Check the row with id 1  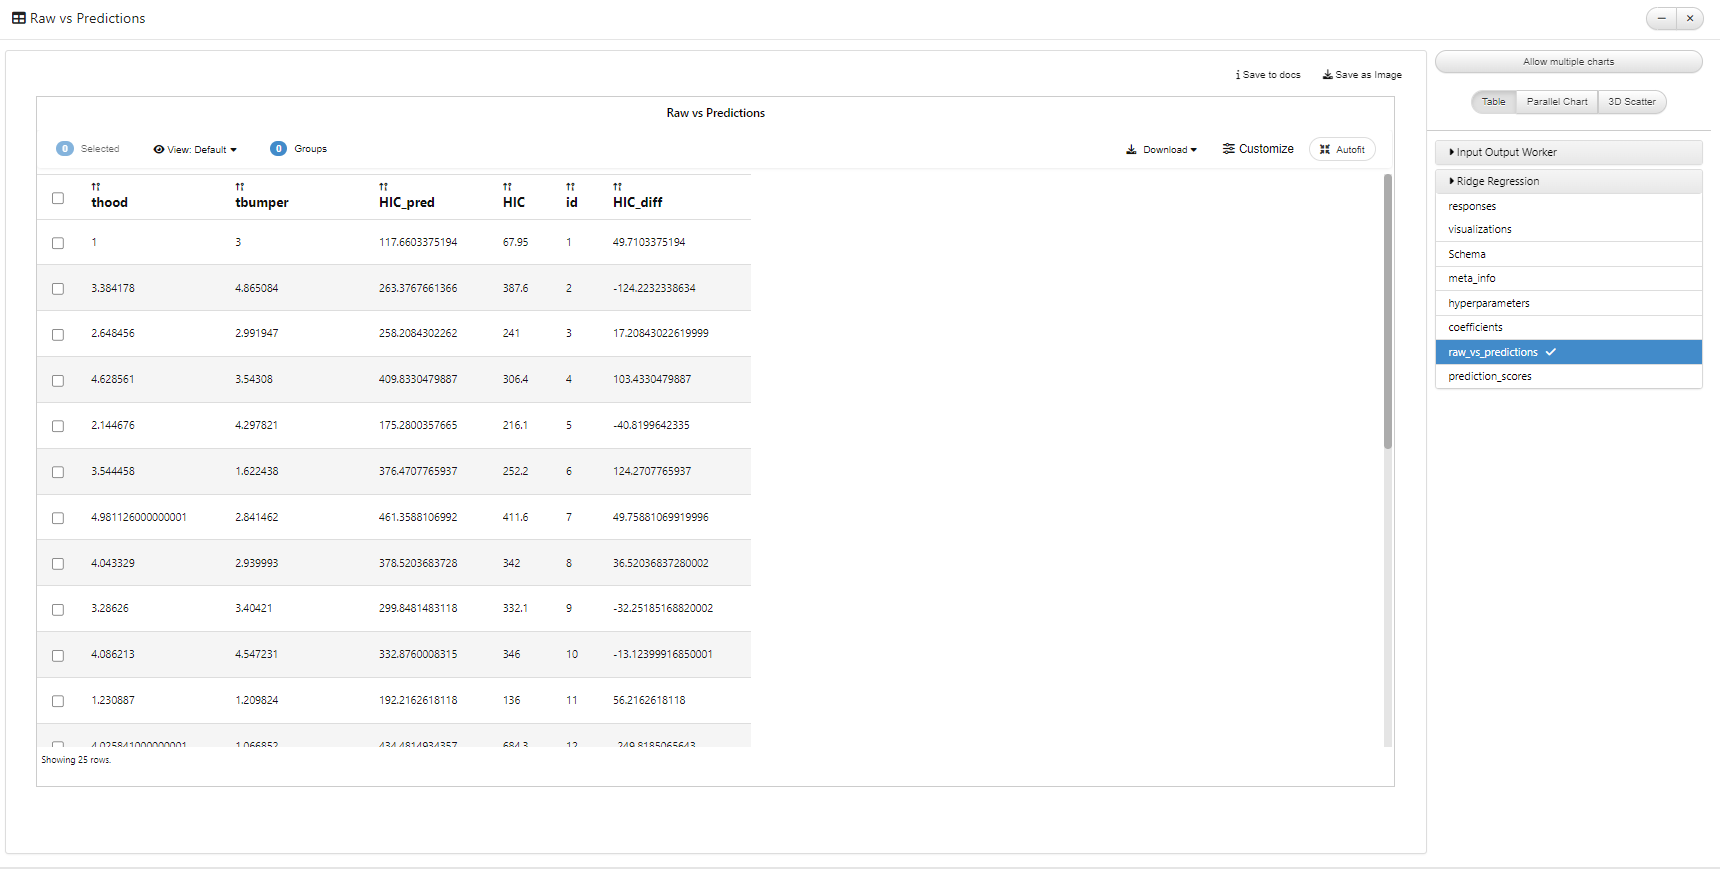coord(58,243)
